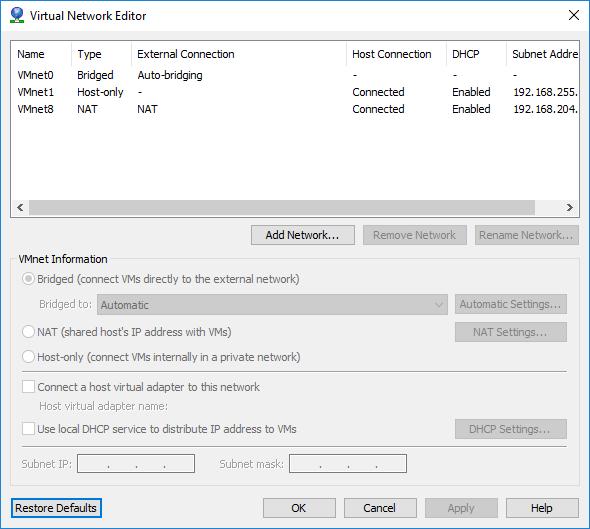590x529 pixels.
Task: Click the Cancel button
Action: 380,508
